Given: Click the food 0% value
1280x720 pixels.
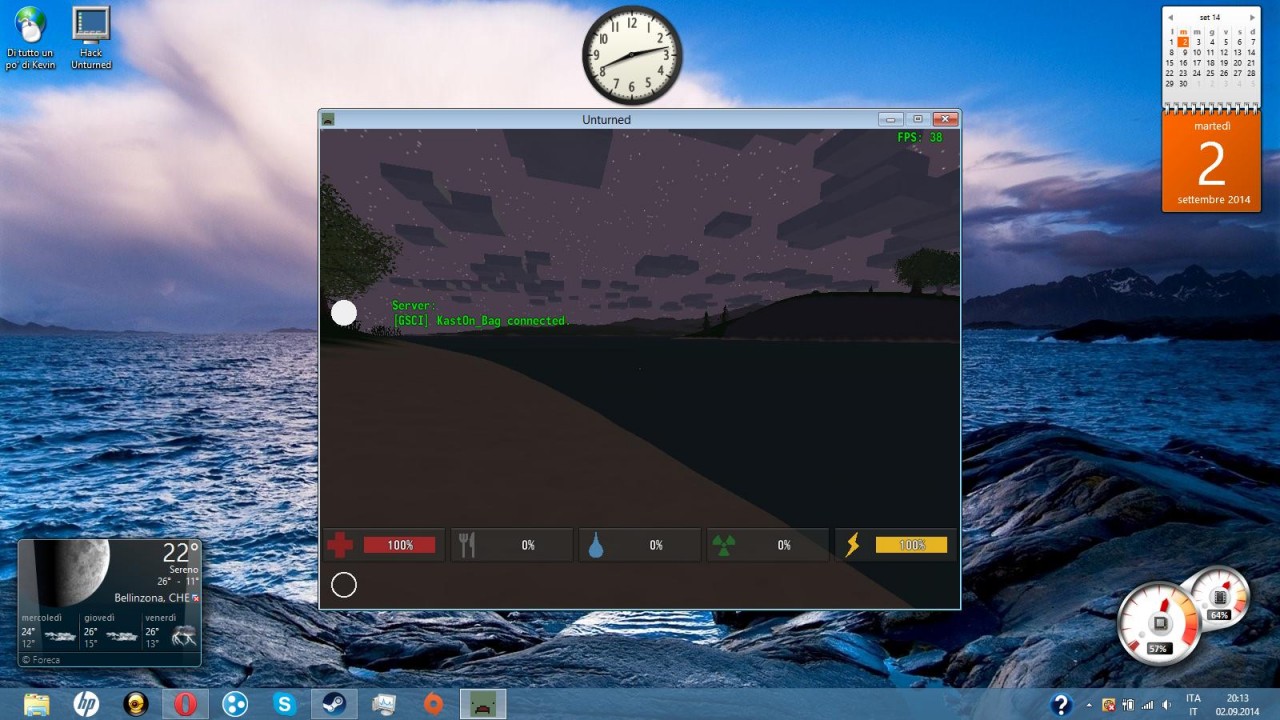Looking at the screenshot, I should click(x=528, y=545).
